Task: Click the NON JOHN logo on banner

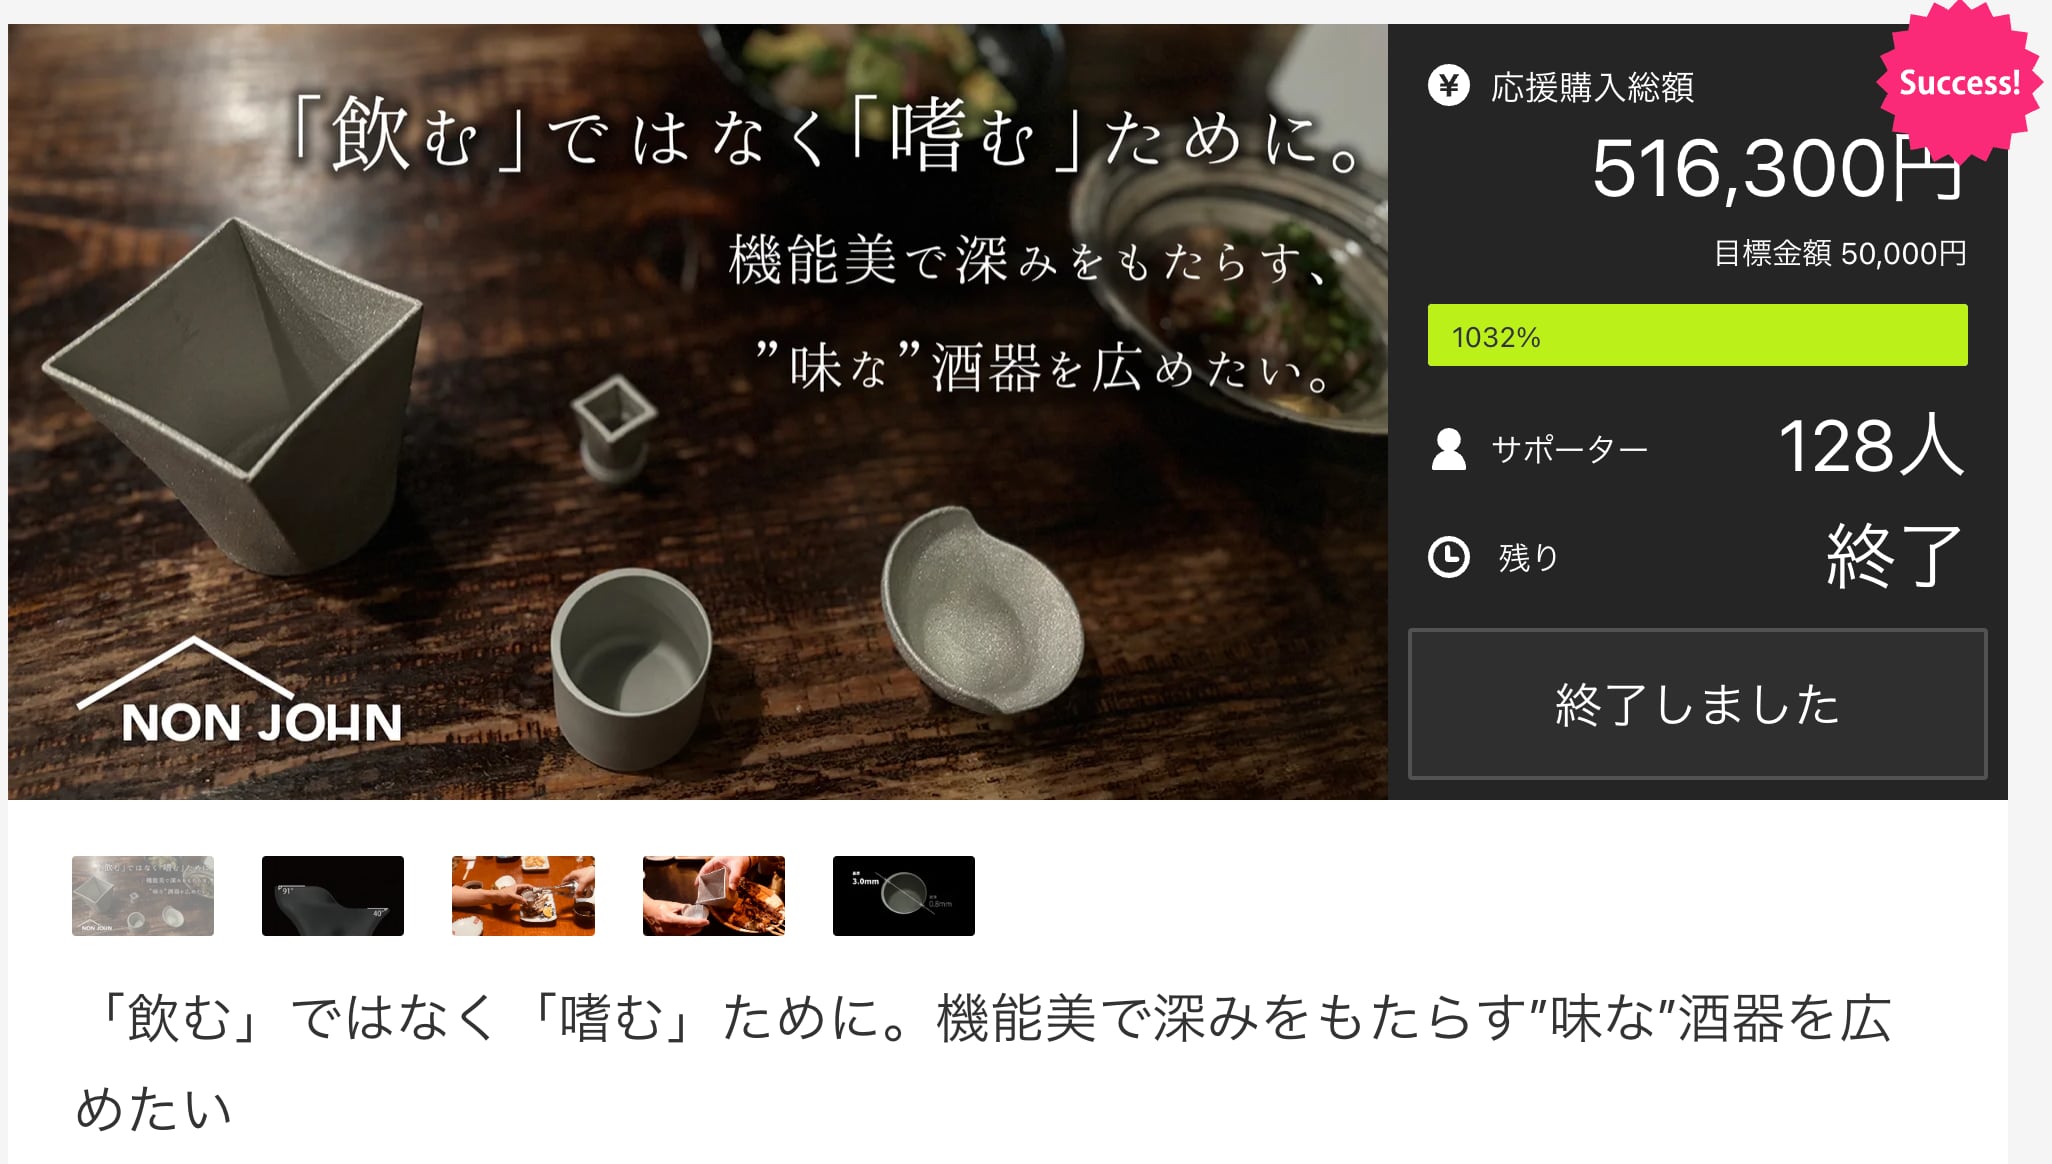Action: (x=240, y=692)
